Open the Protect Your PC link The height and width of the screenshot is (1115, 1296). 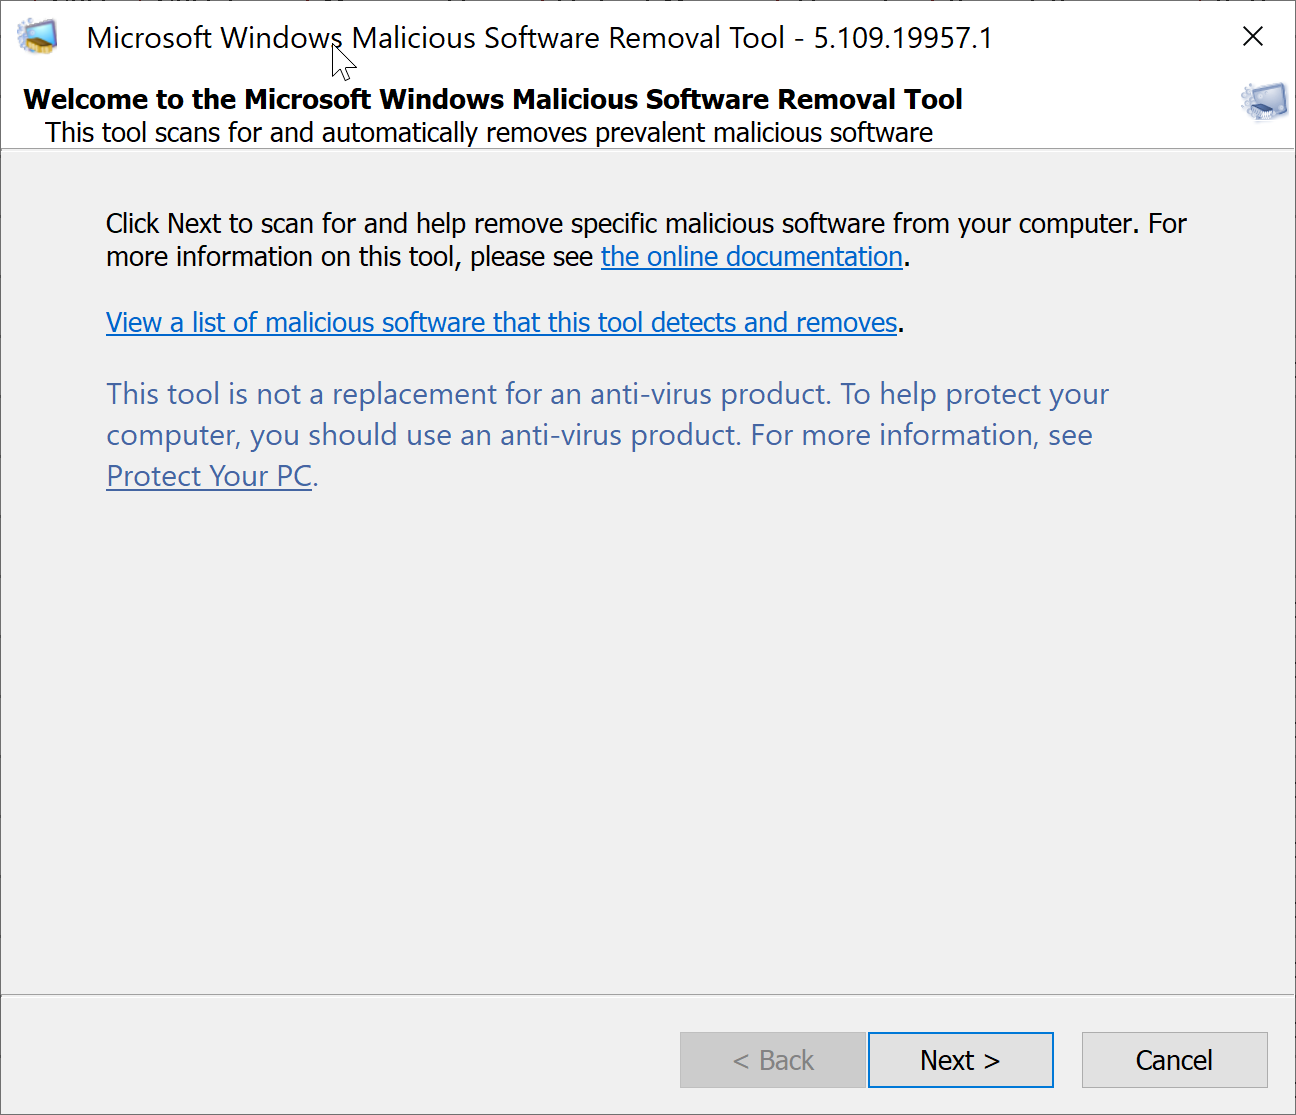point(210,476)
